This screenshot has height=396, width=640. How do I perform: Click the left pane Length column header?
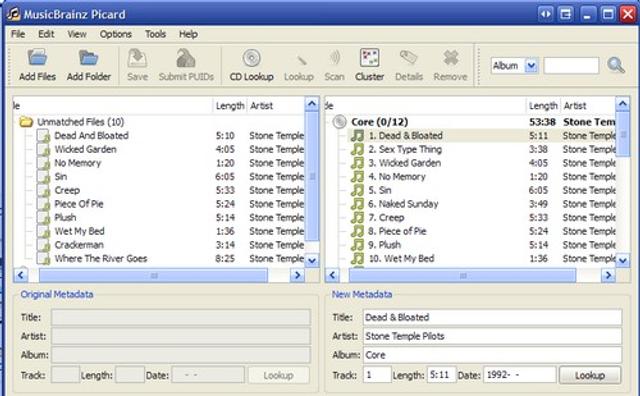(229, 106)
